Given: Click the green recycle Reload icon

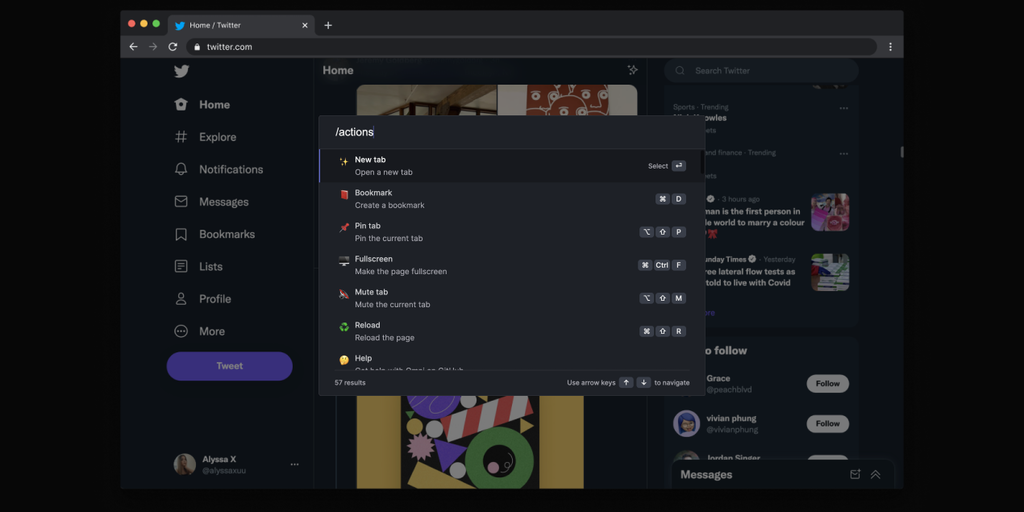Looking at the screenshot, I should pos(344,327).
